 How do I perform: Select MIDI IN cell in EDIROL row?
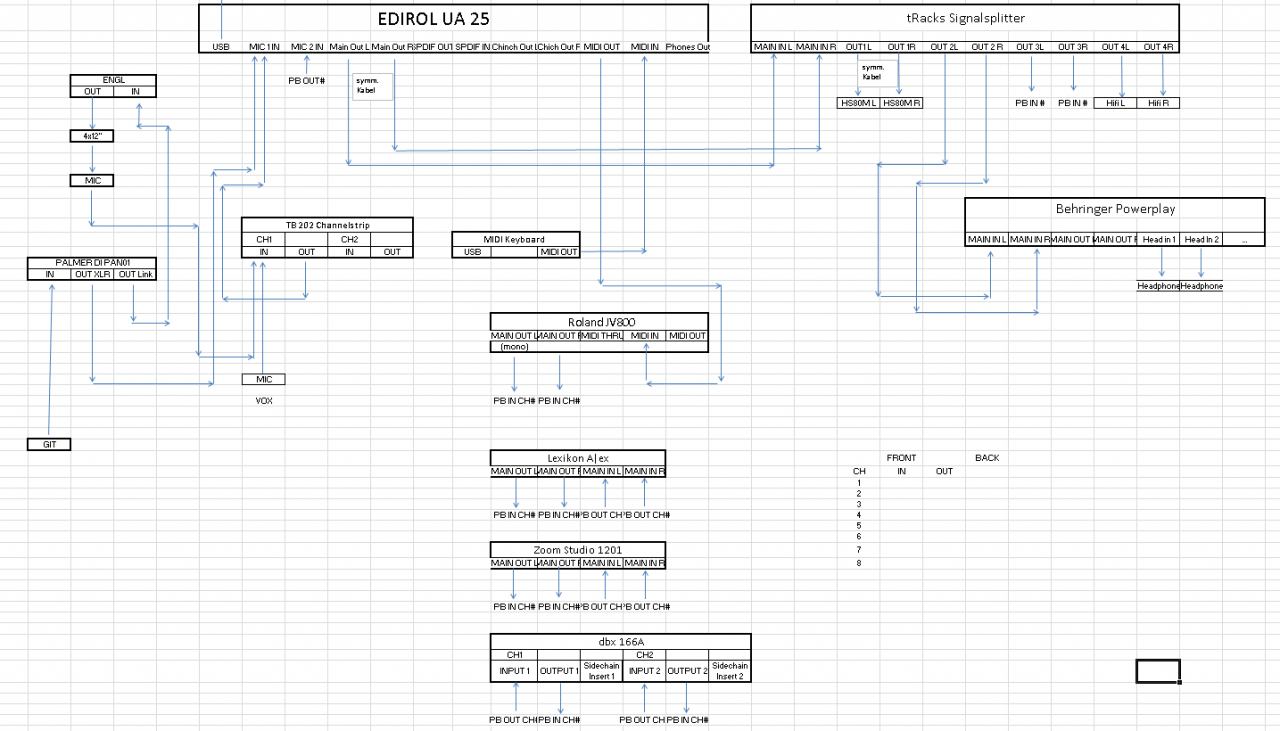(x=645, y=47)
